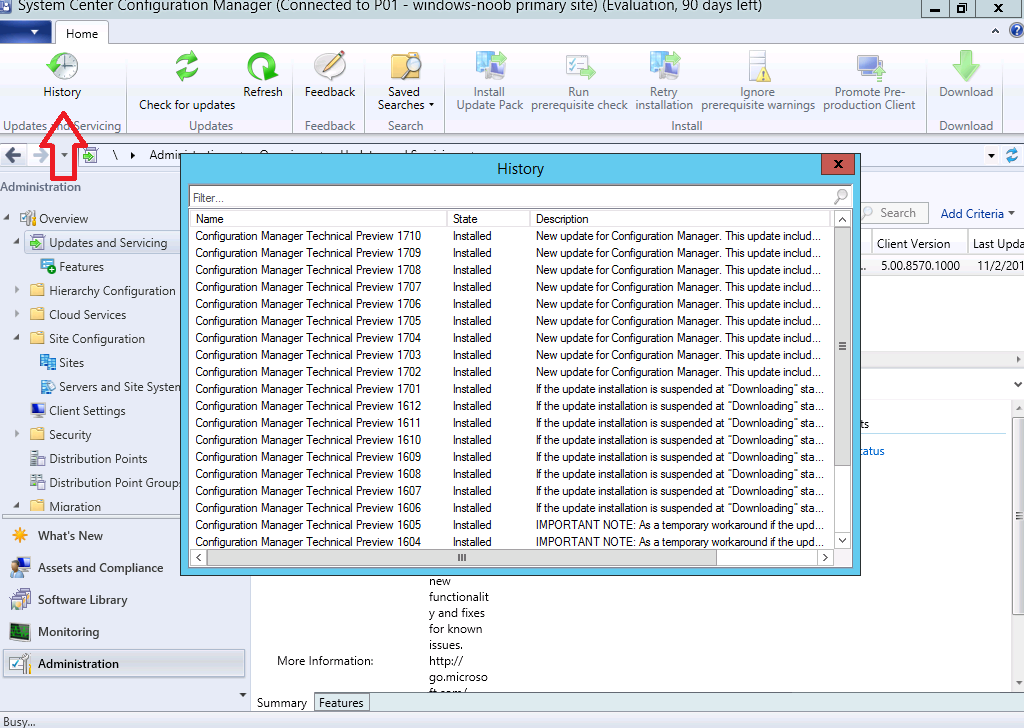Screen dimensions: 1024x728
Task: Select Technical Preview 1710 row
Action: click(x=511, y=236)
